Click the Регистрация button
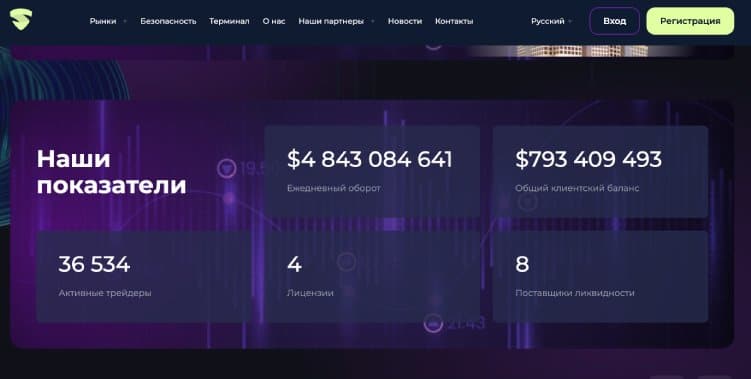 pyautogui.click(x=690, y=21)
